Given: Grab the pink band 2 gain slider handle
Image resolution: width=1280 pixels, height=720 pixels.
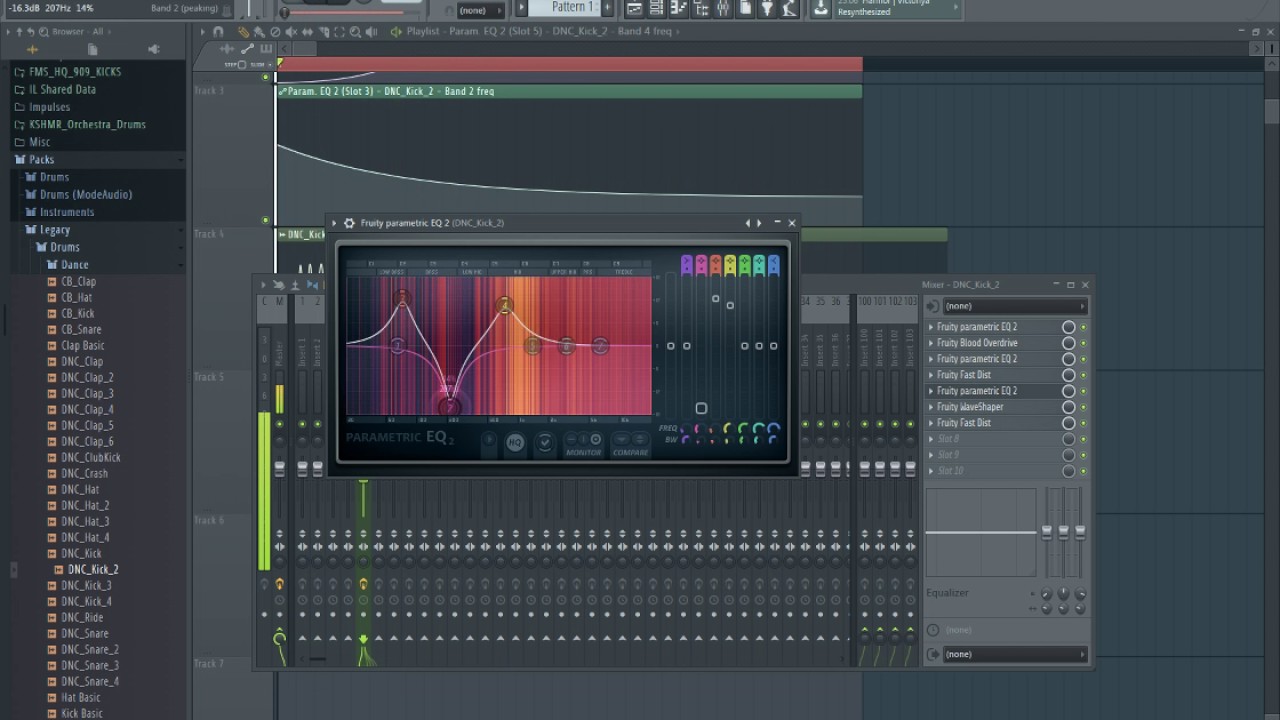Looking at the screenshot, I should 701,408.
